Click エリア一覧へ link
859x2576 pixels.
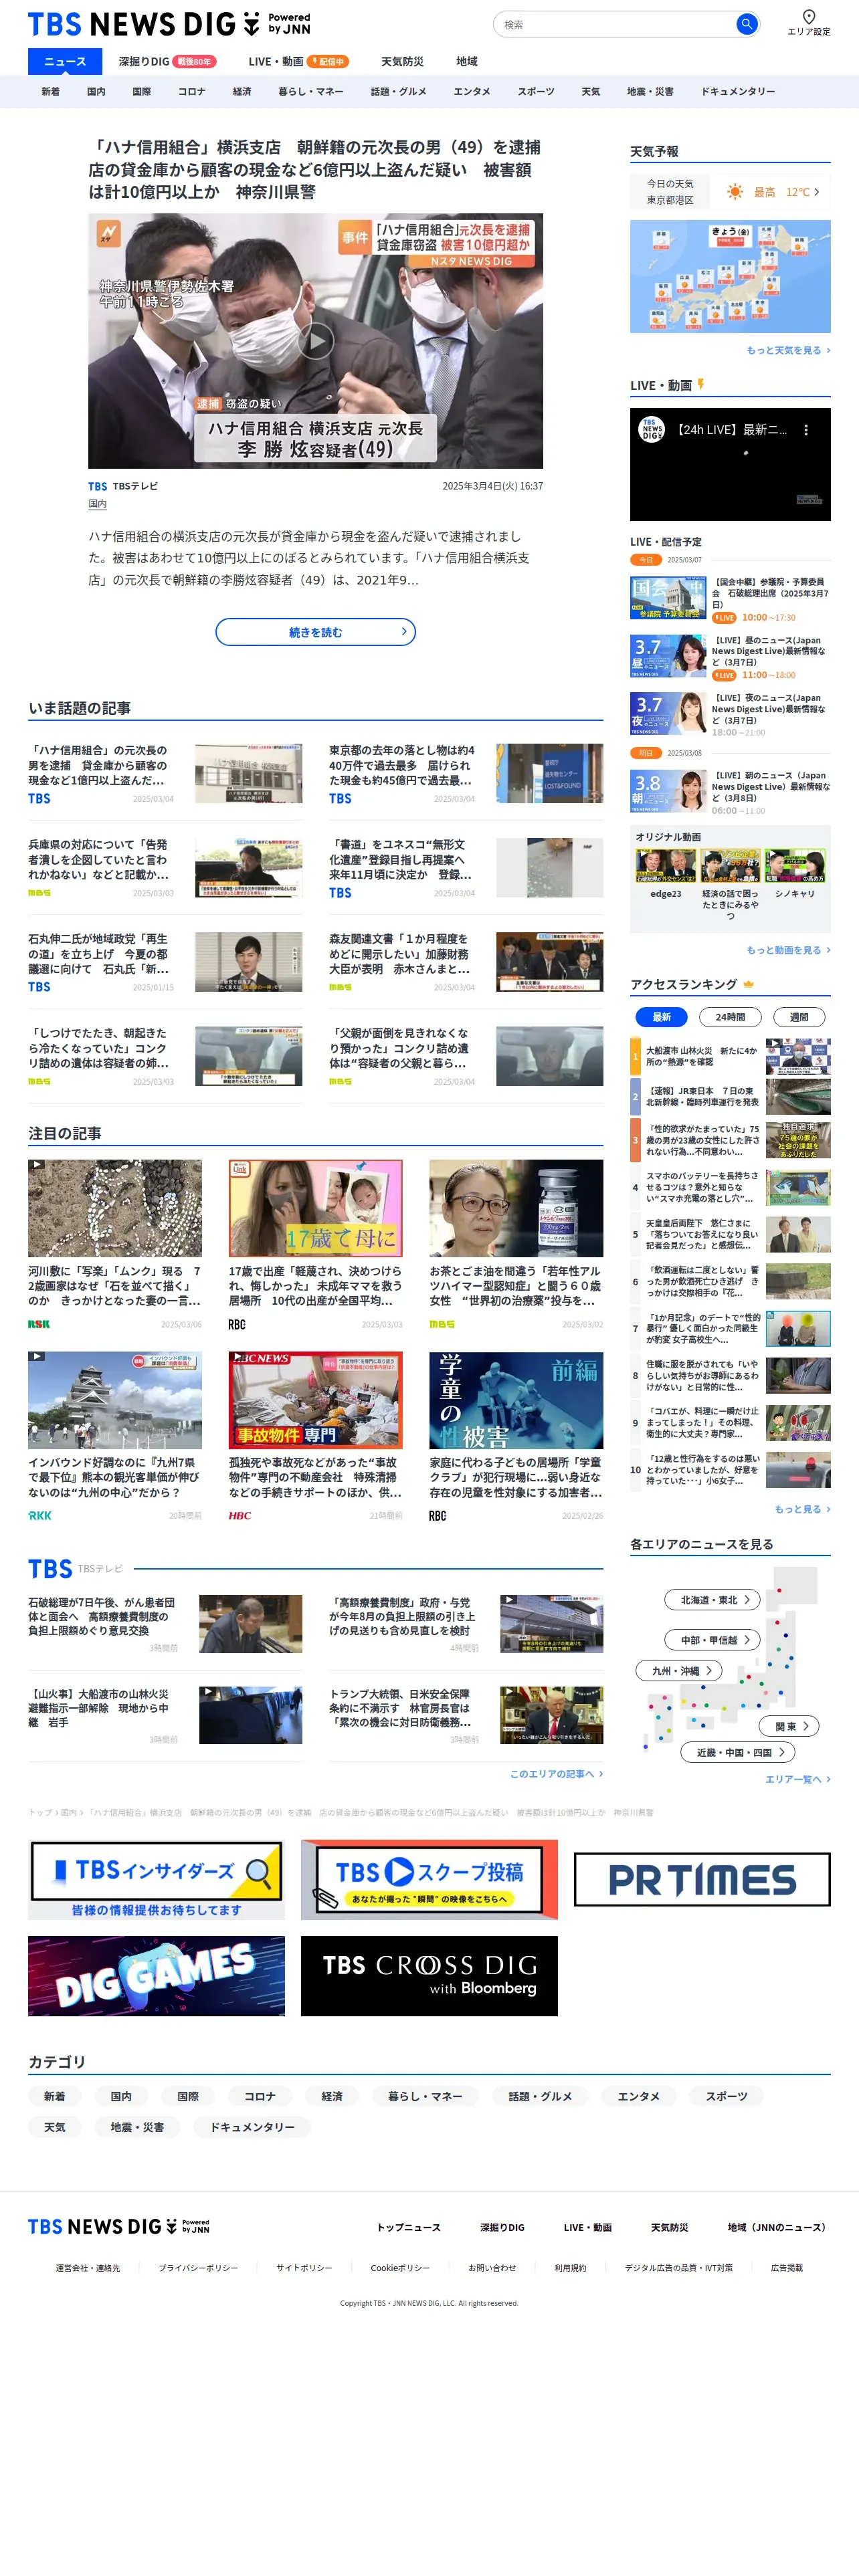point(797,1779)
